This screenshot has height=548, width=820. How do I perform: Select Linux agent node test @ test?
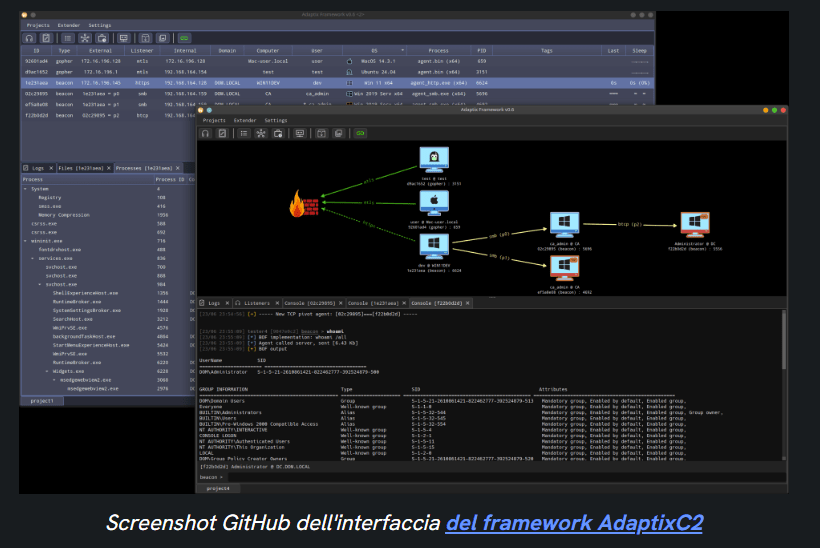pyautogui.click(x=434, y=160)
